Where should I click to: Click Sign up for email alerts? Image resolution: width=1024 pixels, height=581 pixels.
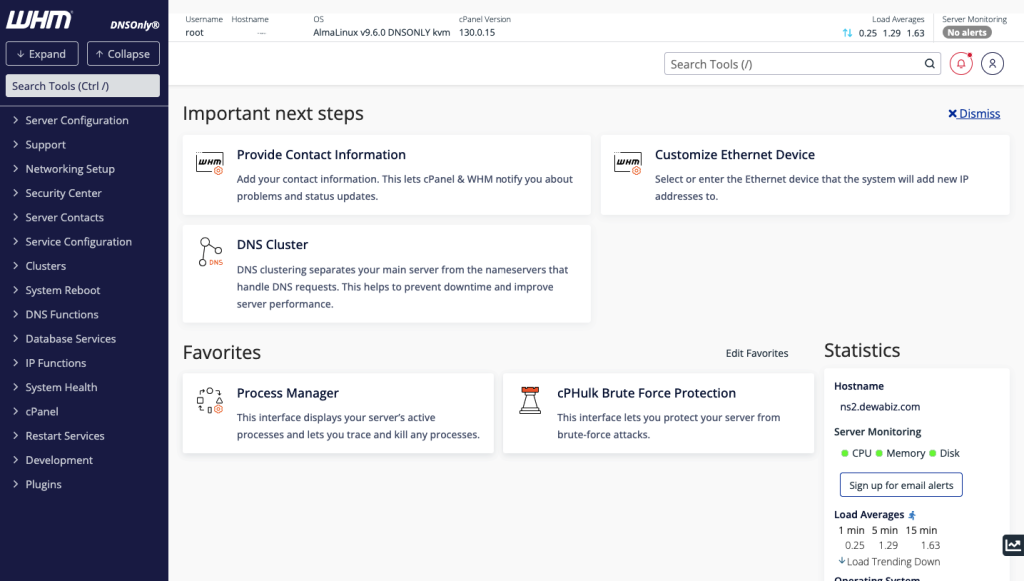(900, 485)
